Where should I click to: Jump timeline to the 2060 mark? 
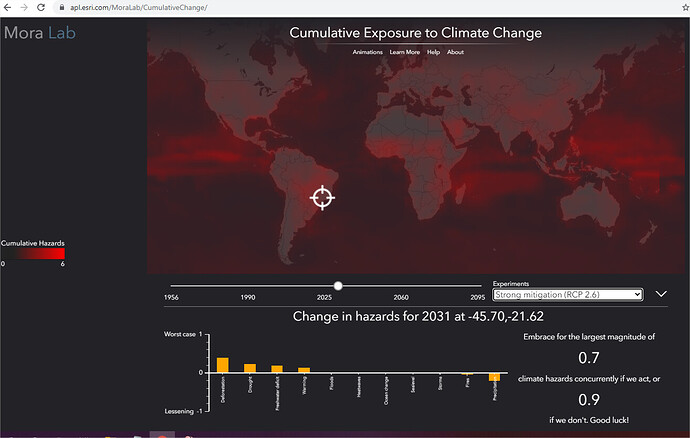click(401, 297)
